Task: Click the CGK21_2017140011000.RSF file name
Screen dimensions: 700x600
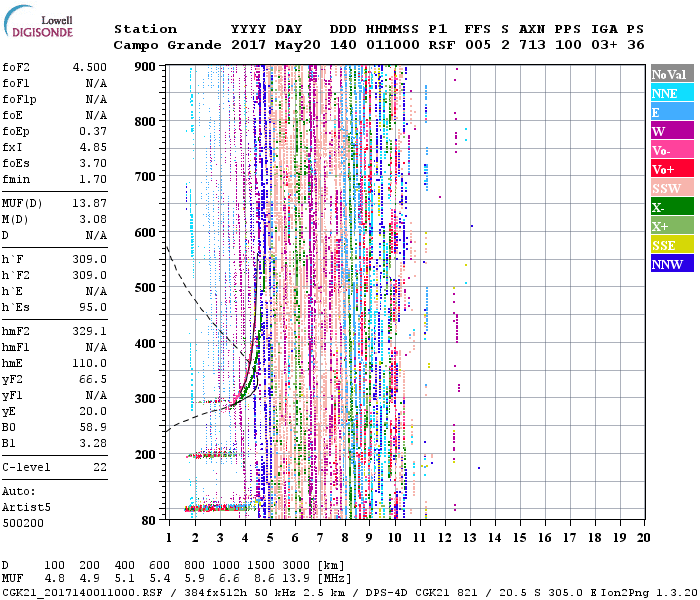Action: (82, 593)
